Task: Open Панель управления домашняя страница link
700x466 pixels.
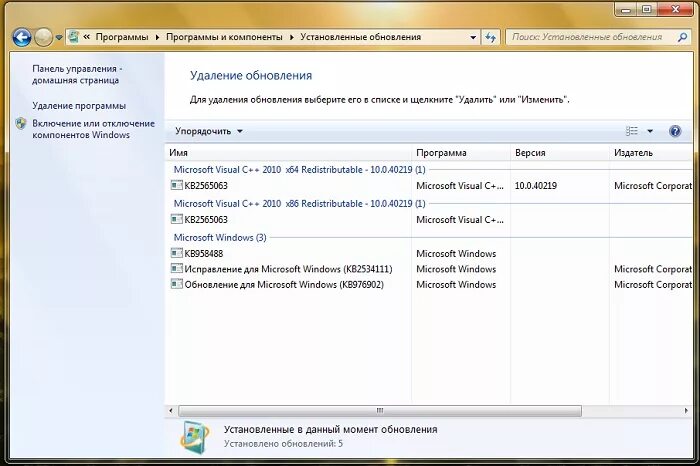Action: point(77,75)
